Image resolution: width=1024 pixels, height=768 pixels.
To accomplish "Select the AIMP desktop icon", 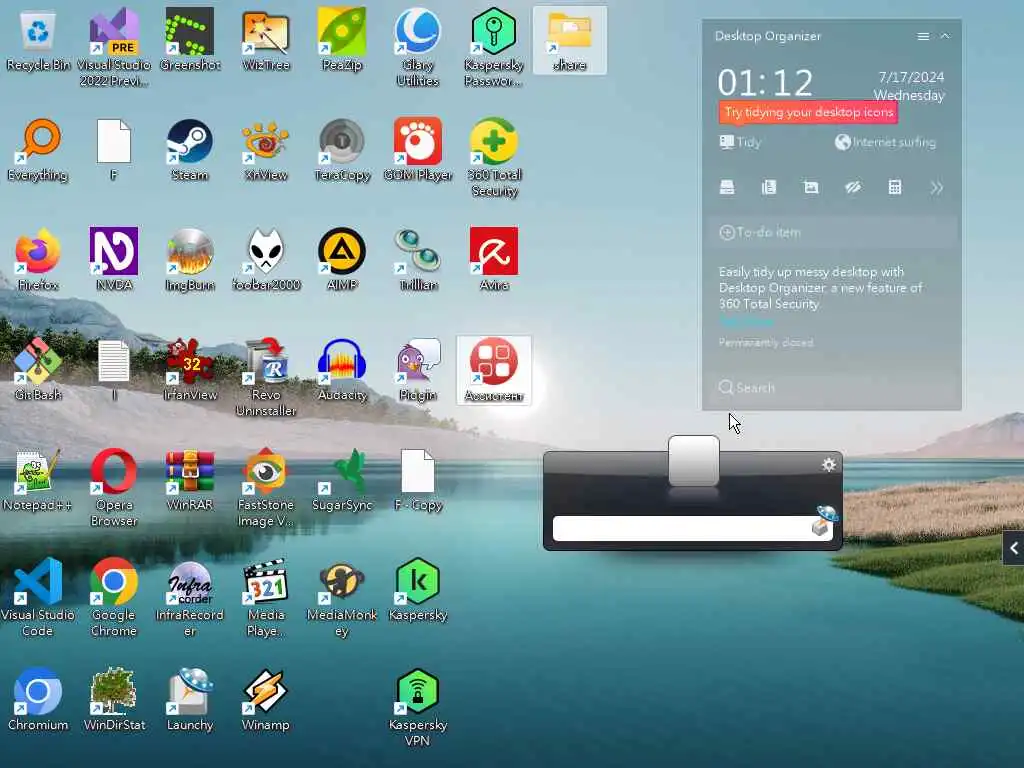I will pyautogui.click(x=342, y=260).
